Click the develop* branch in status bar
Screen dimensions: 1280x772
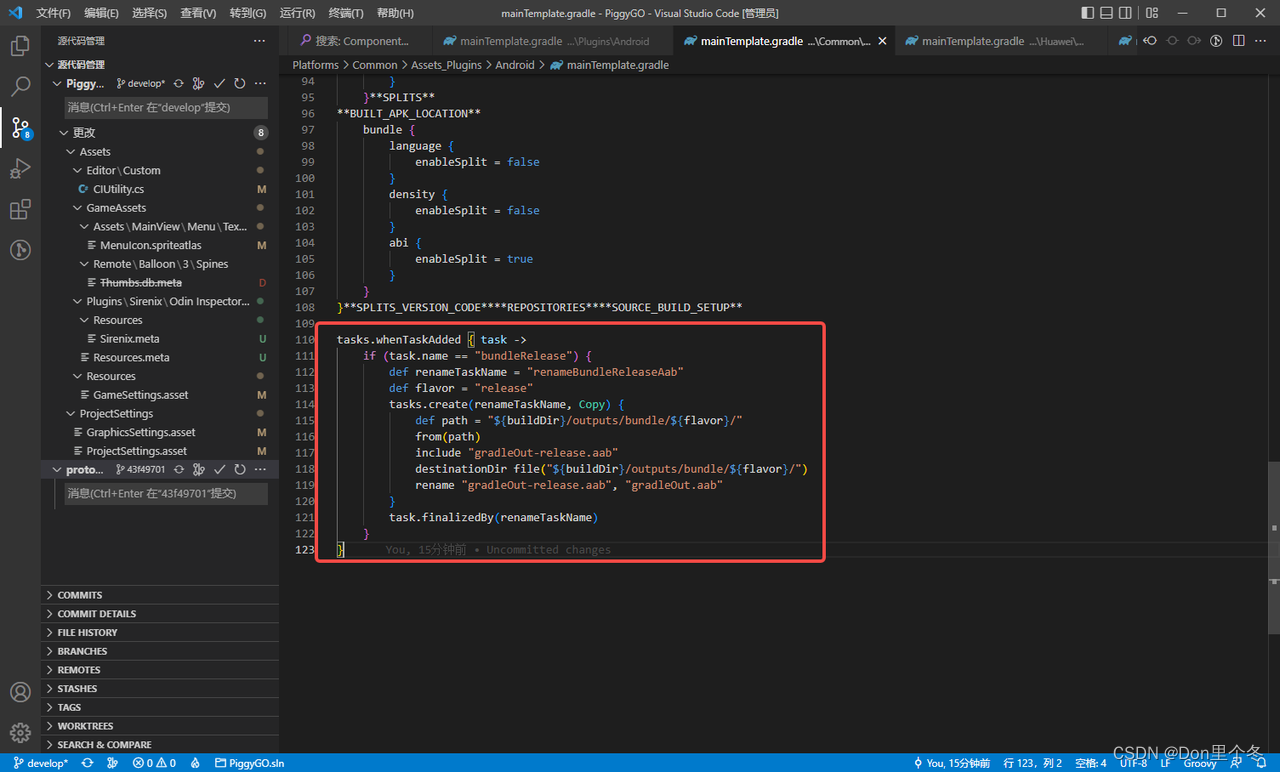[41, 763]
